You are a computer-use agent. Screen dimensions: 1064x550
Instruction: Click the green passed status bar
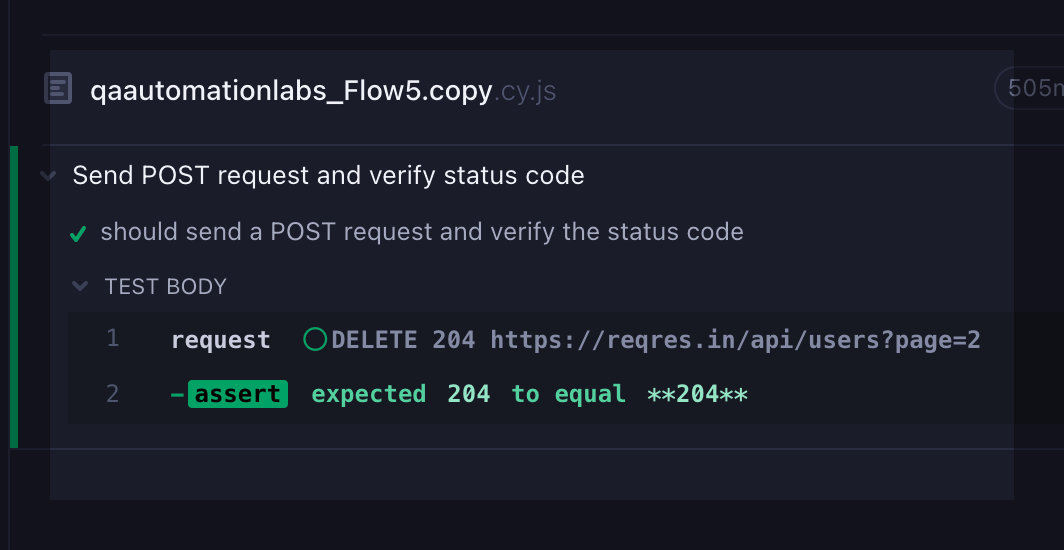point(14,297)
